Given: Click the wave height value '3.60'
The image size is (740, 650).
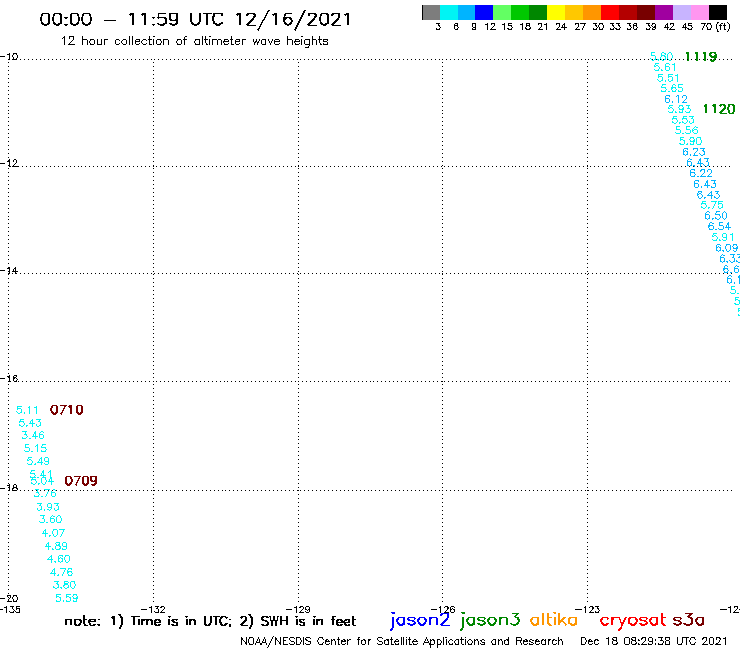Looking at the screenshot, I should [x=50, y=519].
